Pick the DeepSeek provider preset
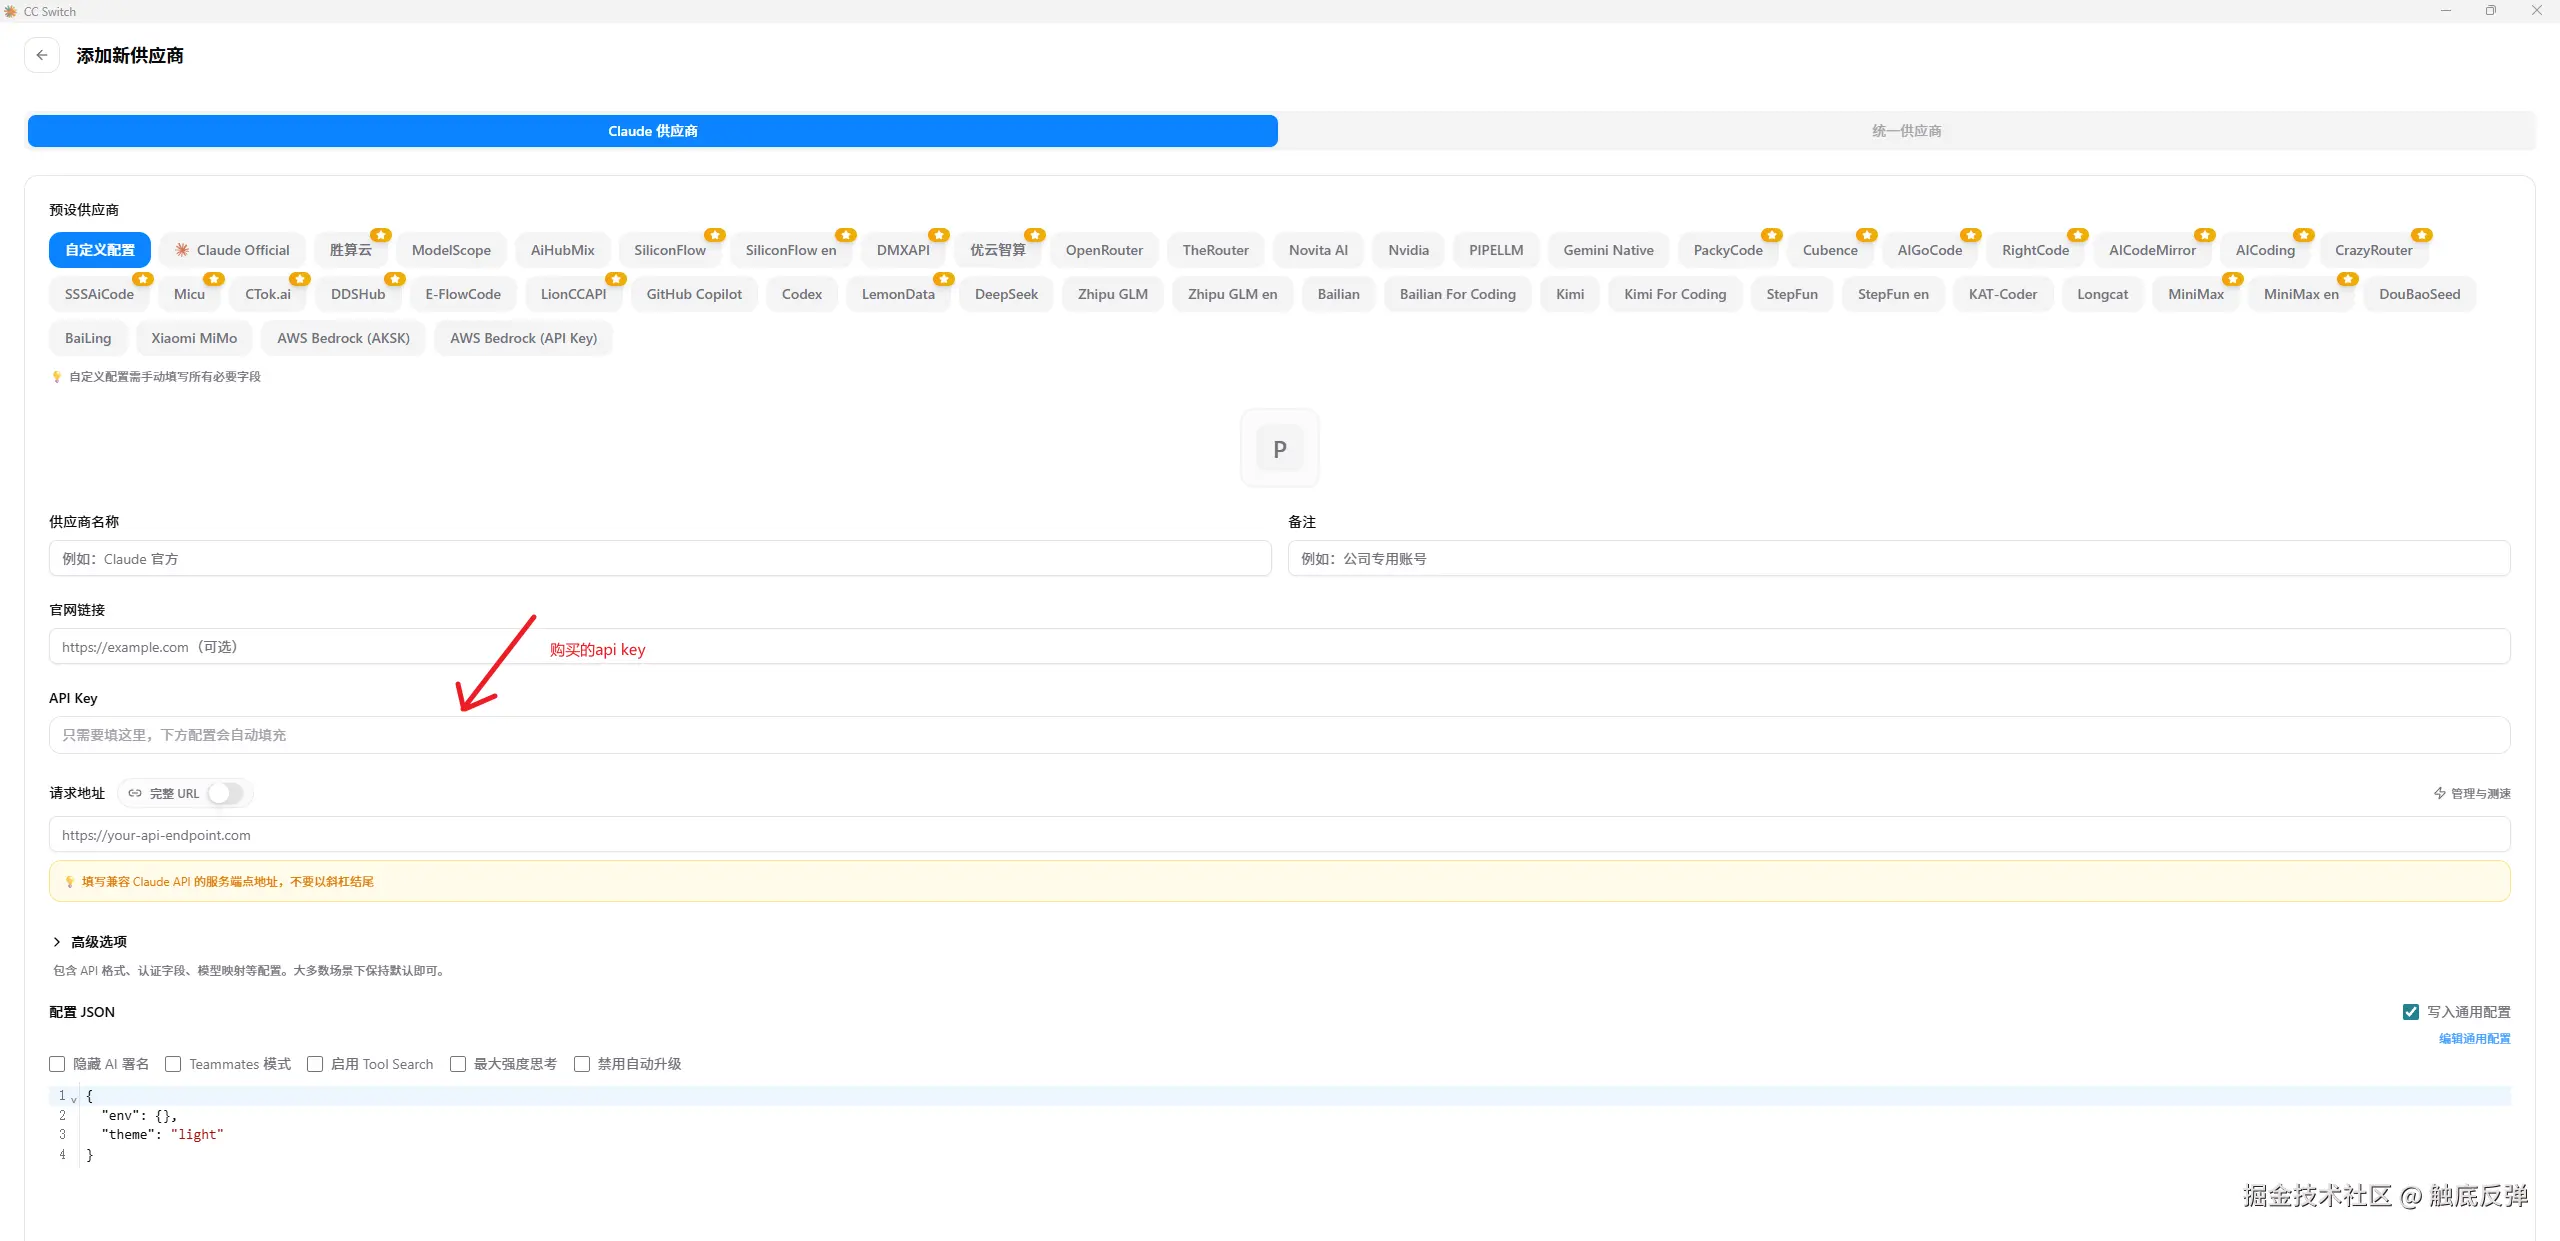 click(1006, 294)
